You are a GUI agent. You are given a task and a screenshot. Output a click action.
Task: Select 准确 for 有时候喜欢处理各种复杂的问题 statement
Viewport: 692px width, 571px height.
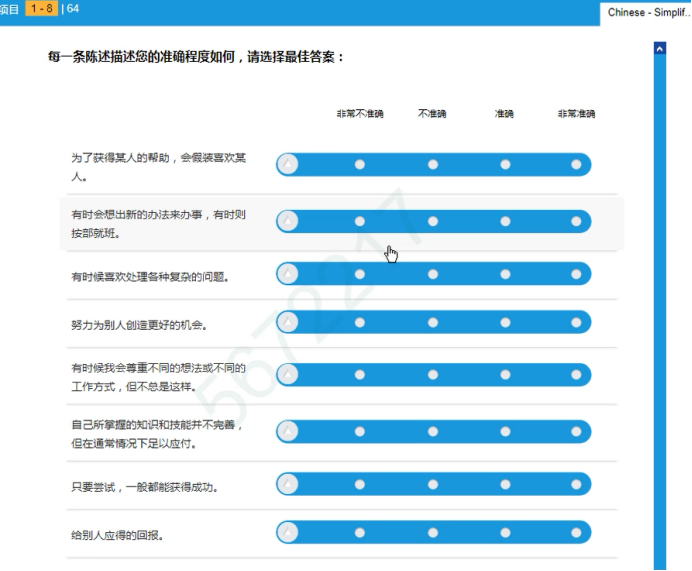(x=505, y=274)
